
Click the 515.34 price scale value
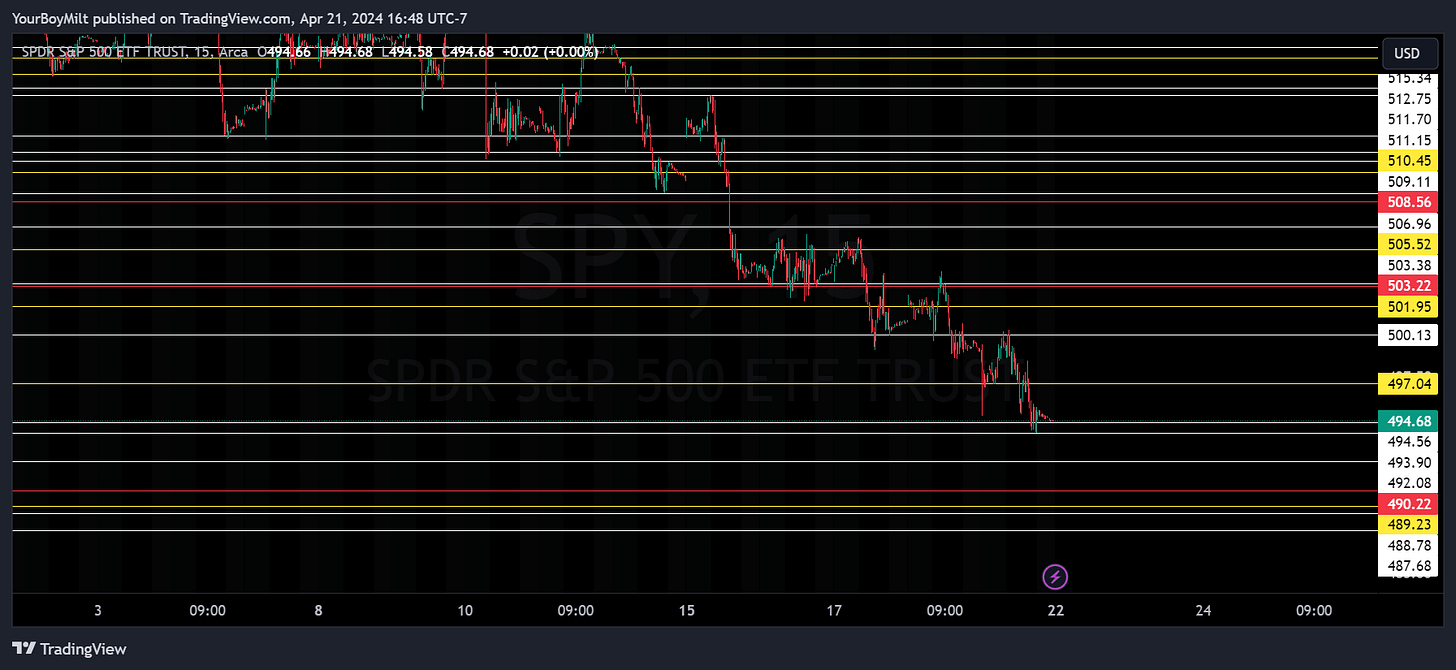point(1409,78)
